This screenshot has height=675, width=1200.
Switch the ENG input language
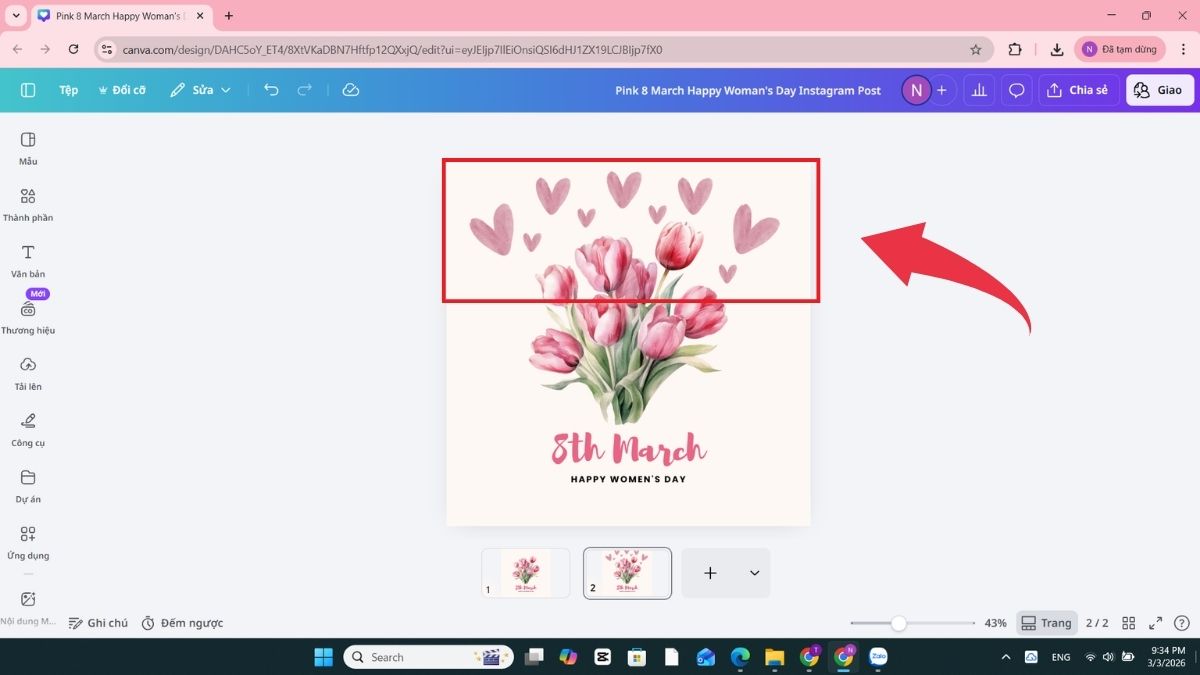point(1061,657)
